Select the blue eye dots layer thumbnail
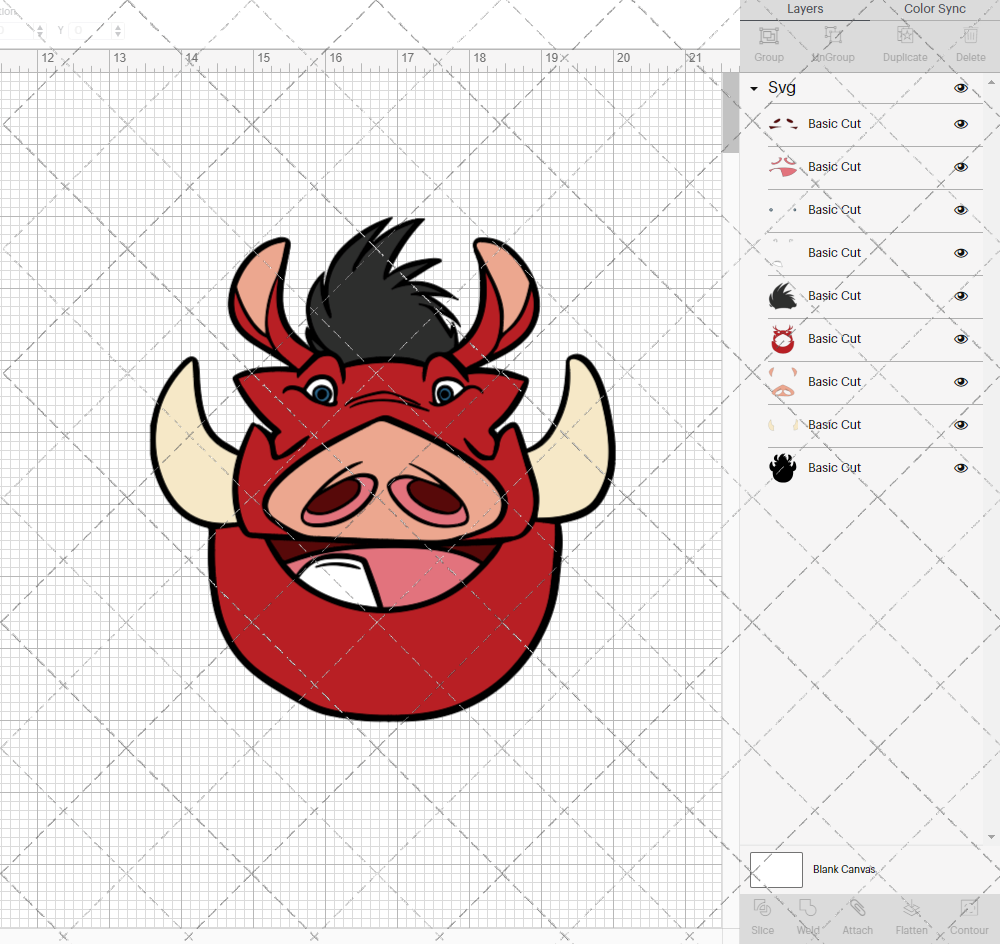 tap(783, 210)
